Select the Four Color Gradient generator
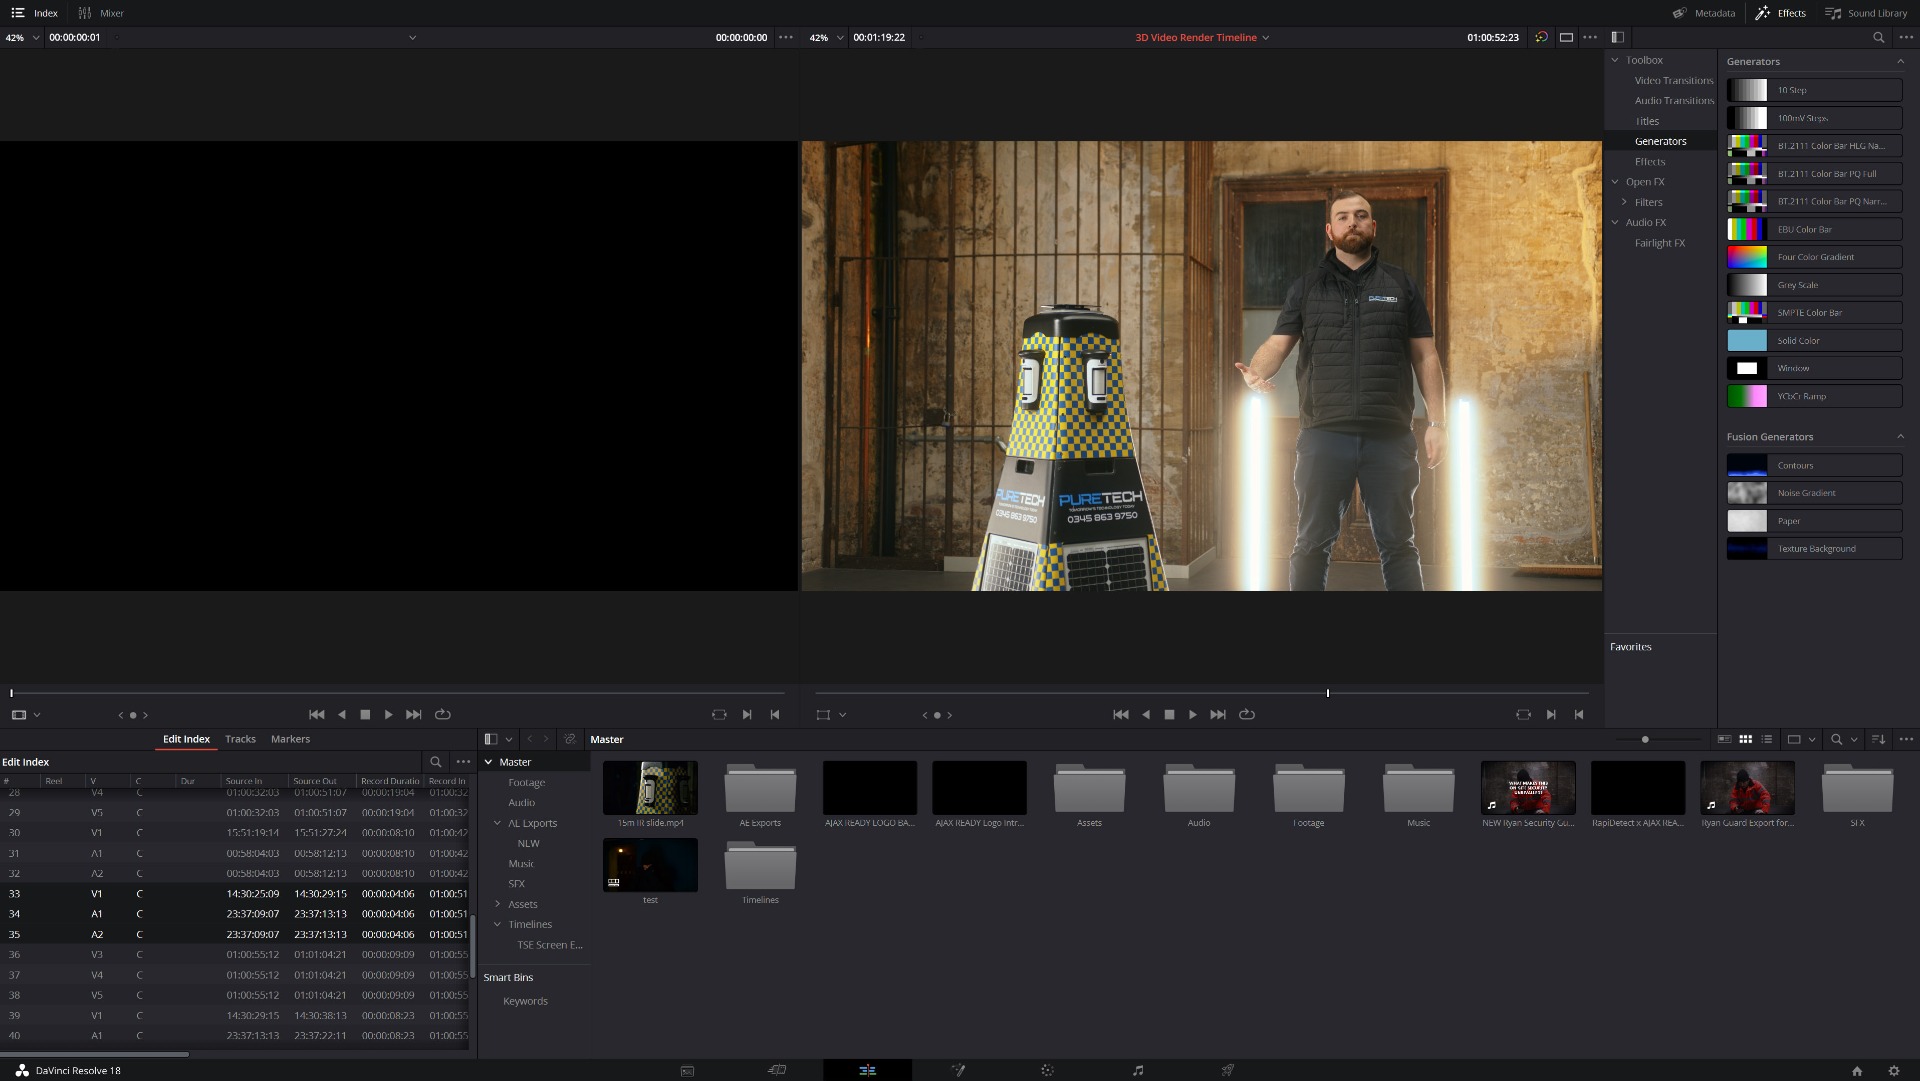Image resolution: width=1920 pixels, height=1081 pixels. pyautogui.click(x=1814, y=257)
